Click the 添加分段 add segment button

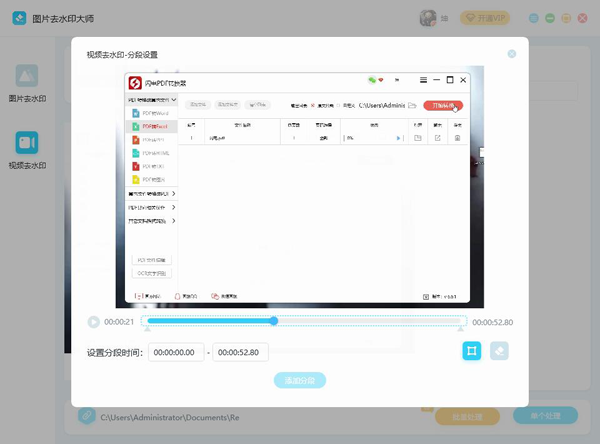(x=300, y=380)
